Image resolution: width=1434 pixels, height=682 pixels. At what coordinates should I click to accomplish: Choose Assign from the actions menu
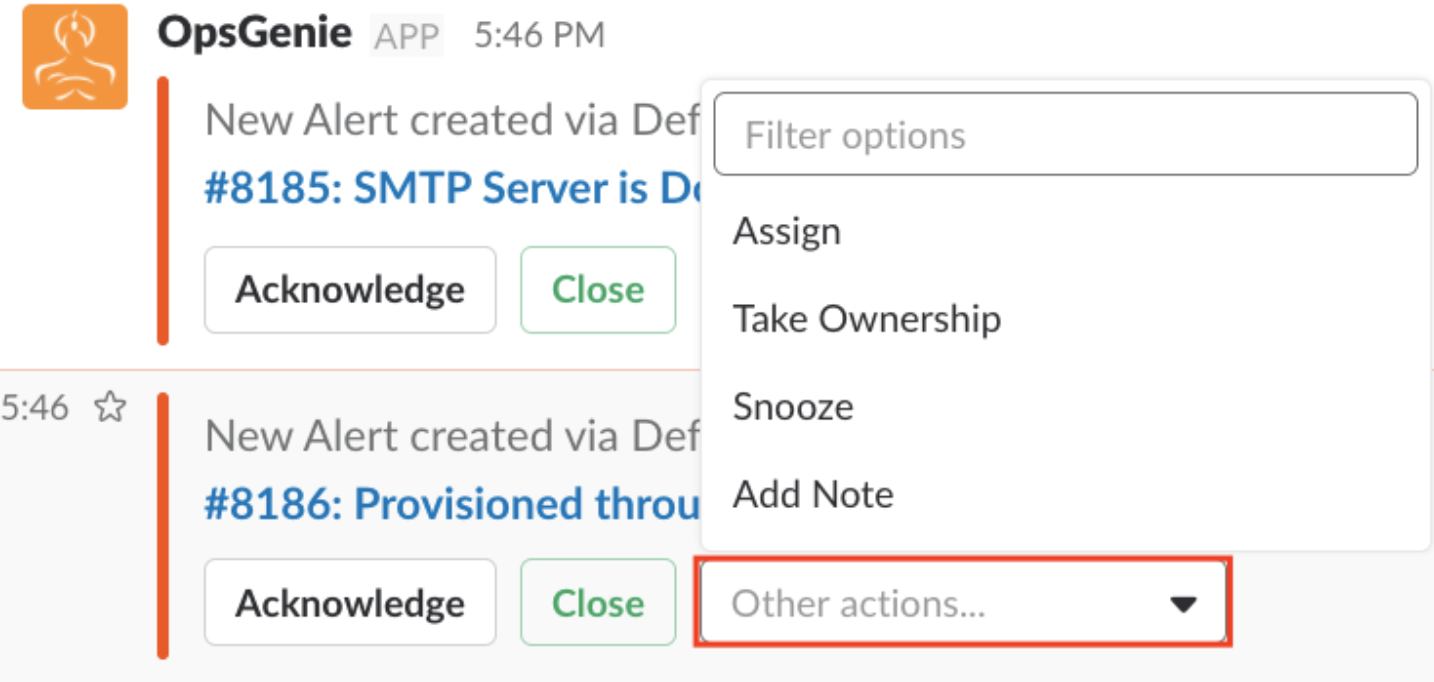(787, 232)
